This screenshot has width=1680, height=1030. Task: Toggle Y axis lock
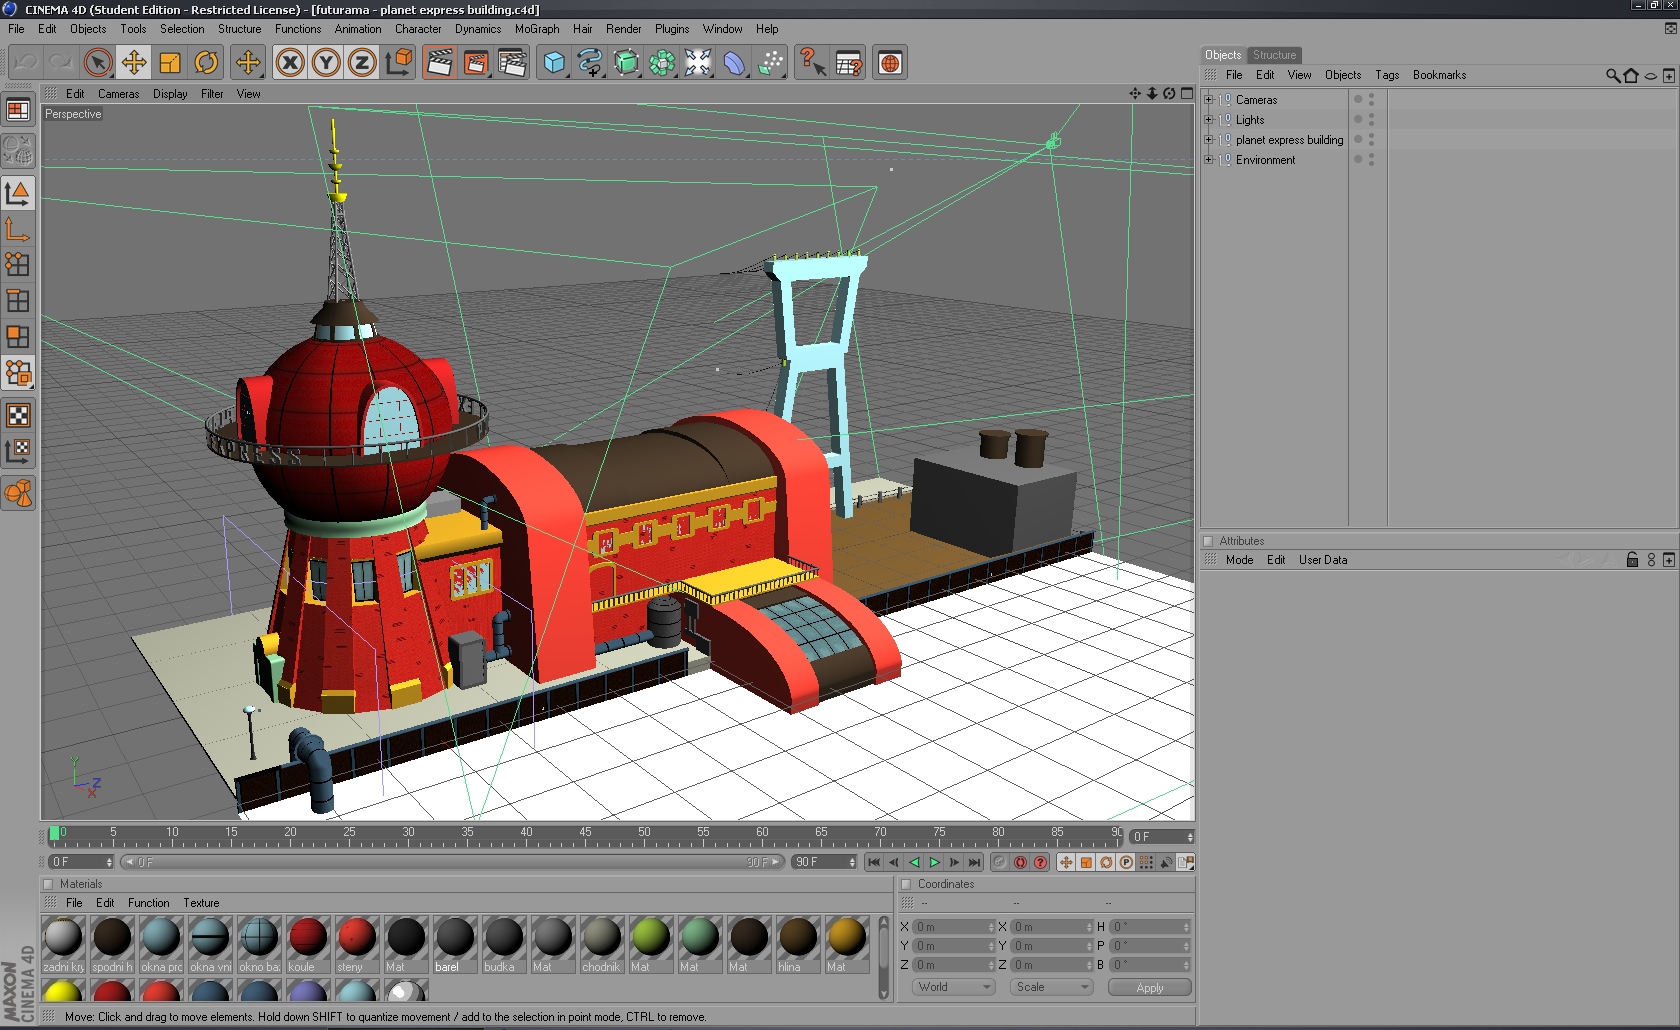tap(326, 63)
